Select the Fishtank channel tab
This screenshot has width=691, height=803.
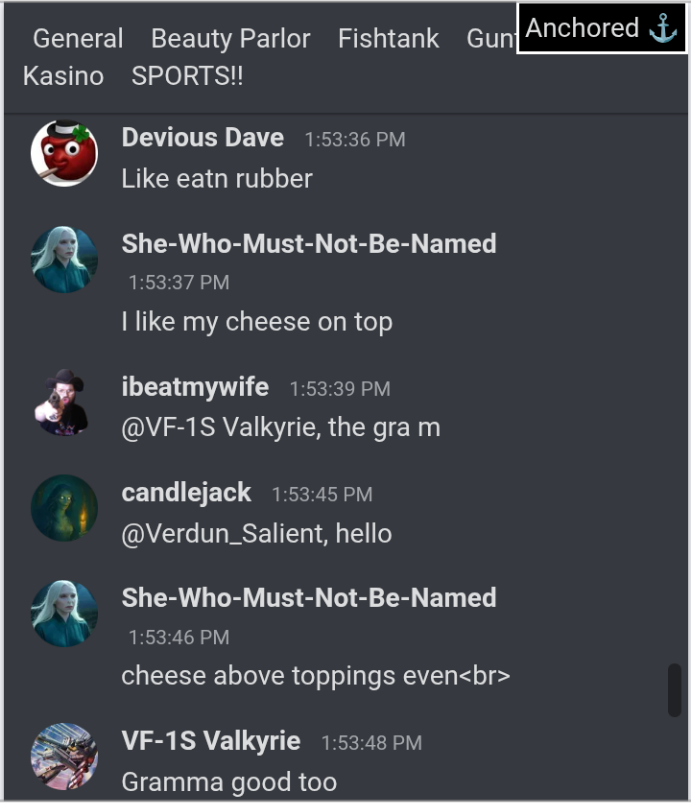coord(388,38)
